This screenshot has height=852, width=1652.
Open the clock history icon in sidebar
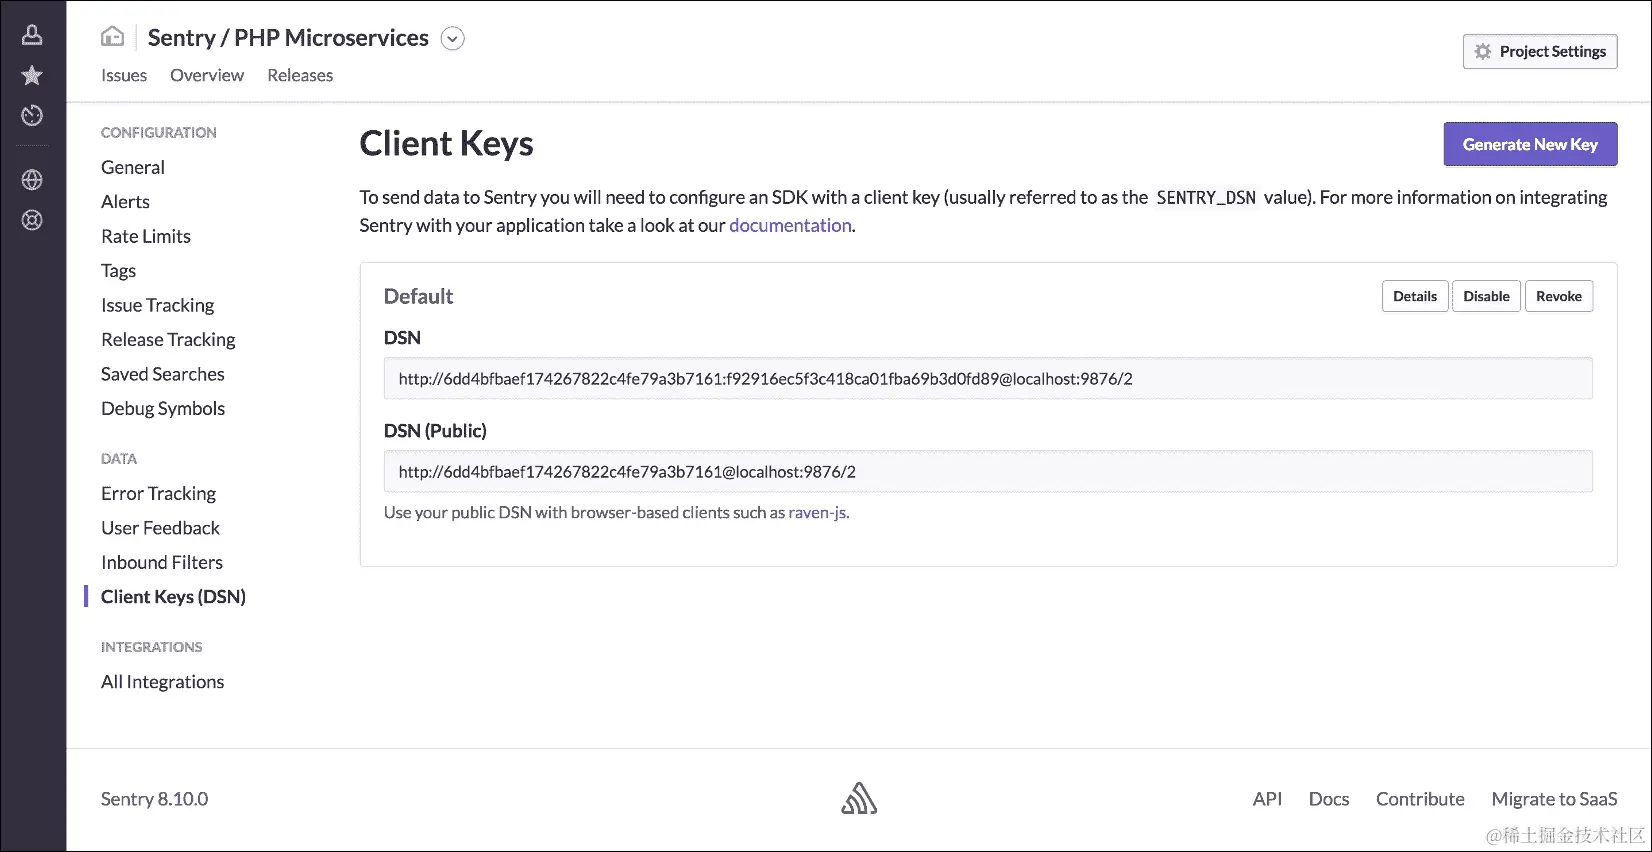pos(32,116)
